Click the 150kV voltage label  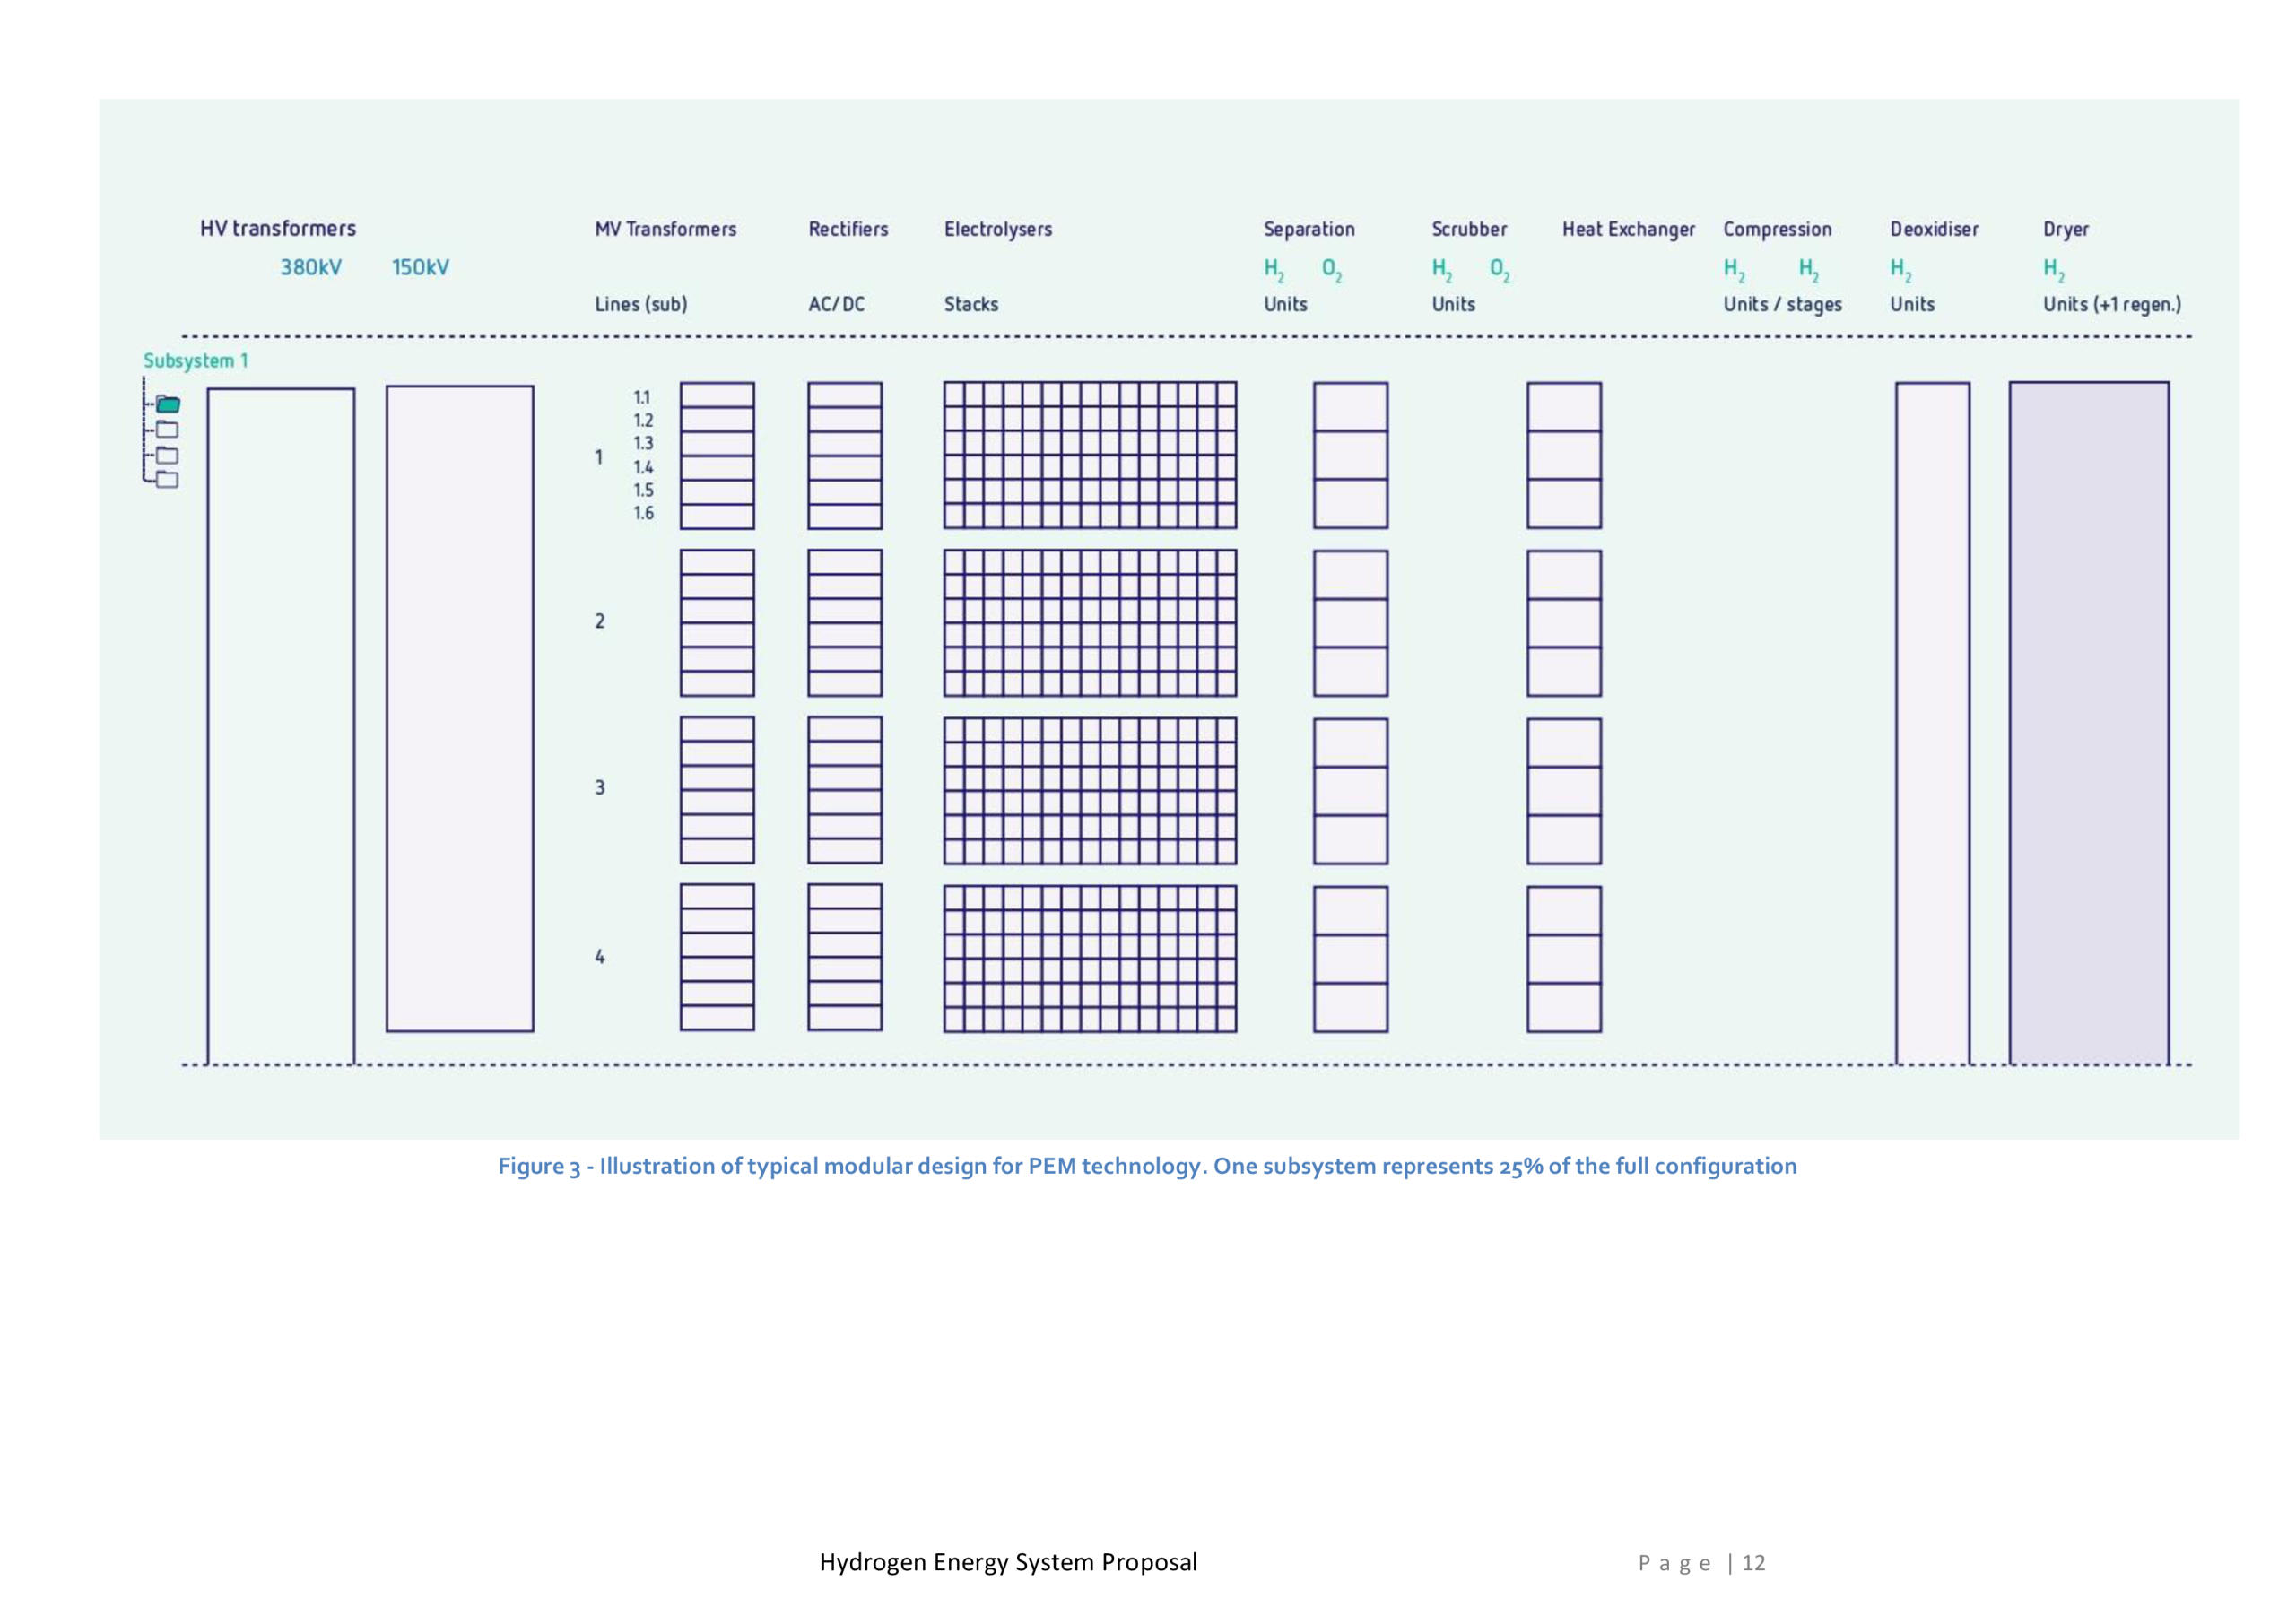point(420,268)
